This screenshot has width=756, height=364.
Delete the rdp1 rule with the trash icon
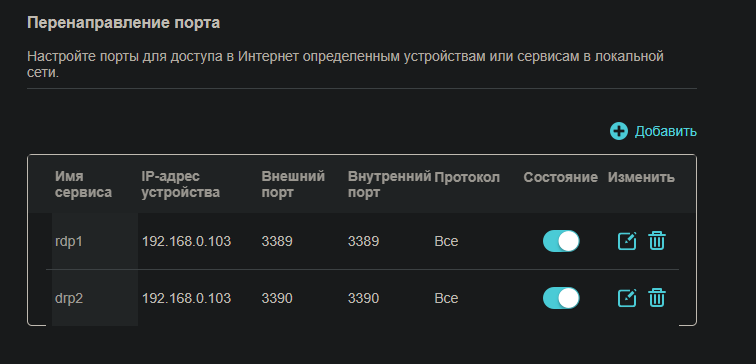click(657, 241)
